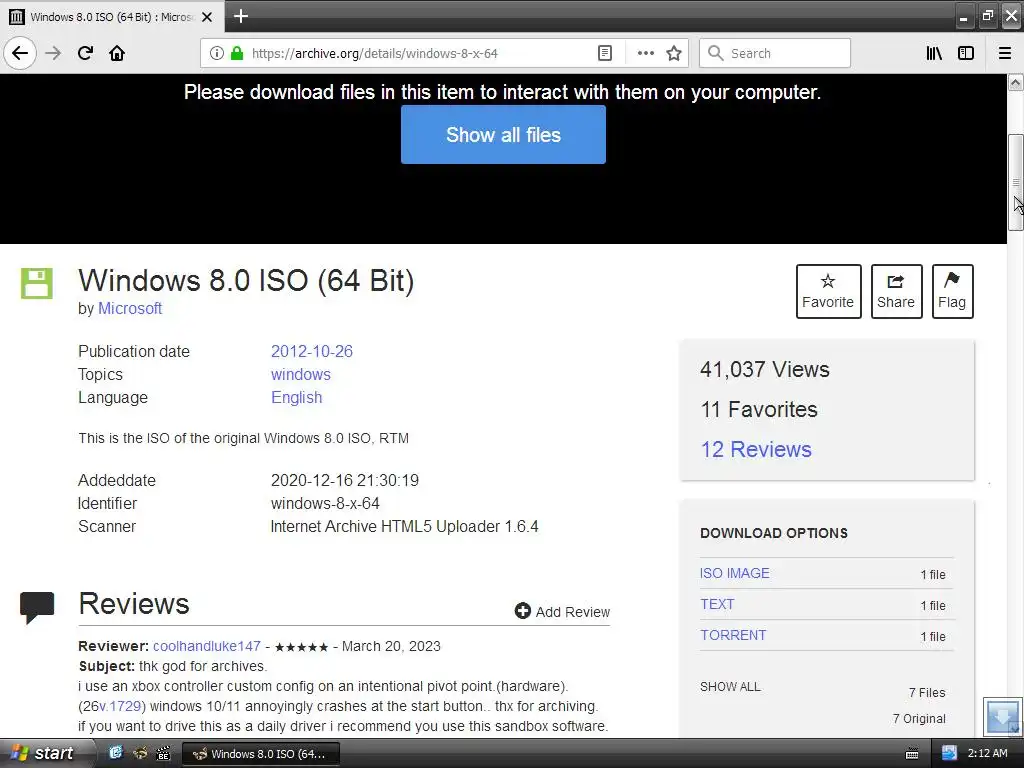The image size is (1024, 768).
Task: Open the windows topic link
Action: [x=300, y=374]
